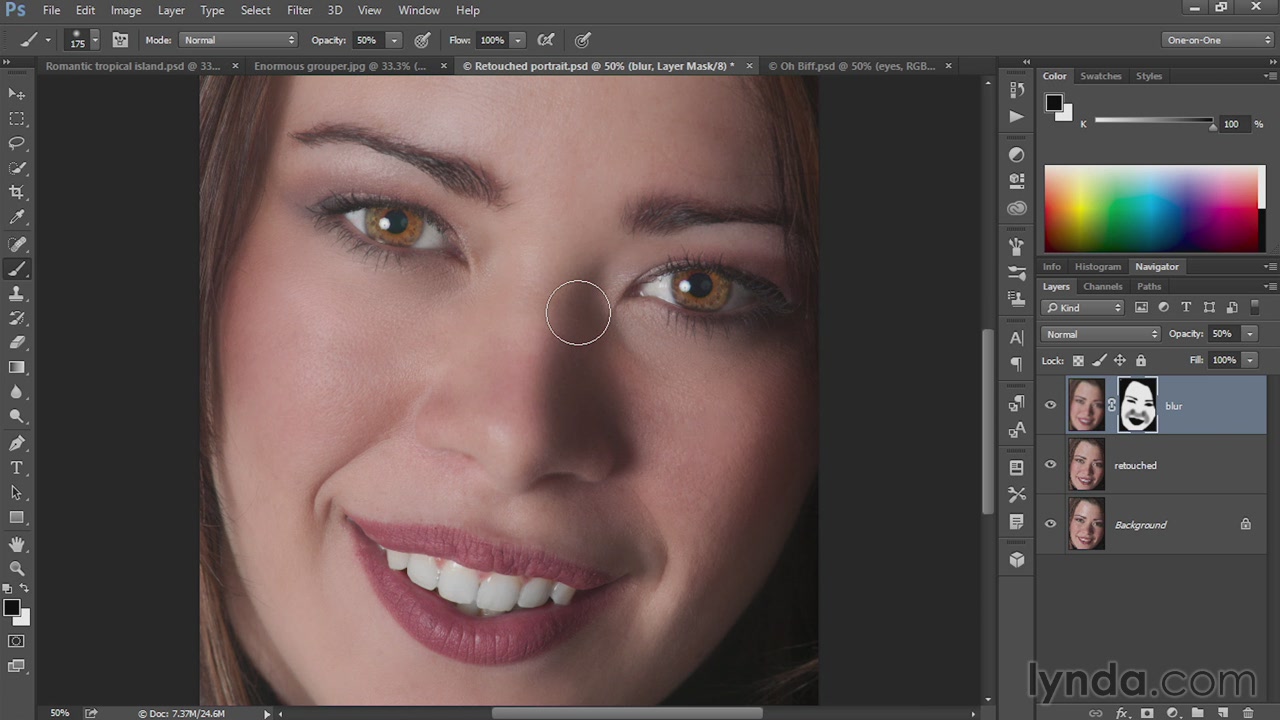1280x720 pixels.
Task: Select the Blur tool
Action: pyautogui.click(x=17, y=392)
